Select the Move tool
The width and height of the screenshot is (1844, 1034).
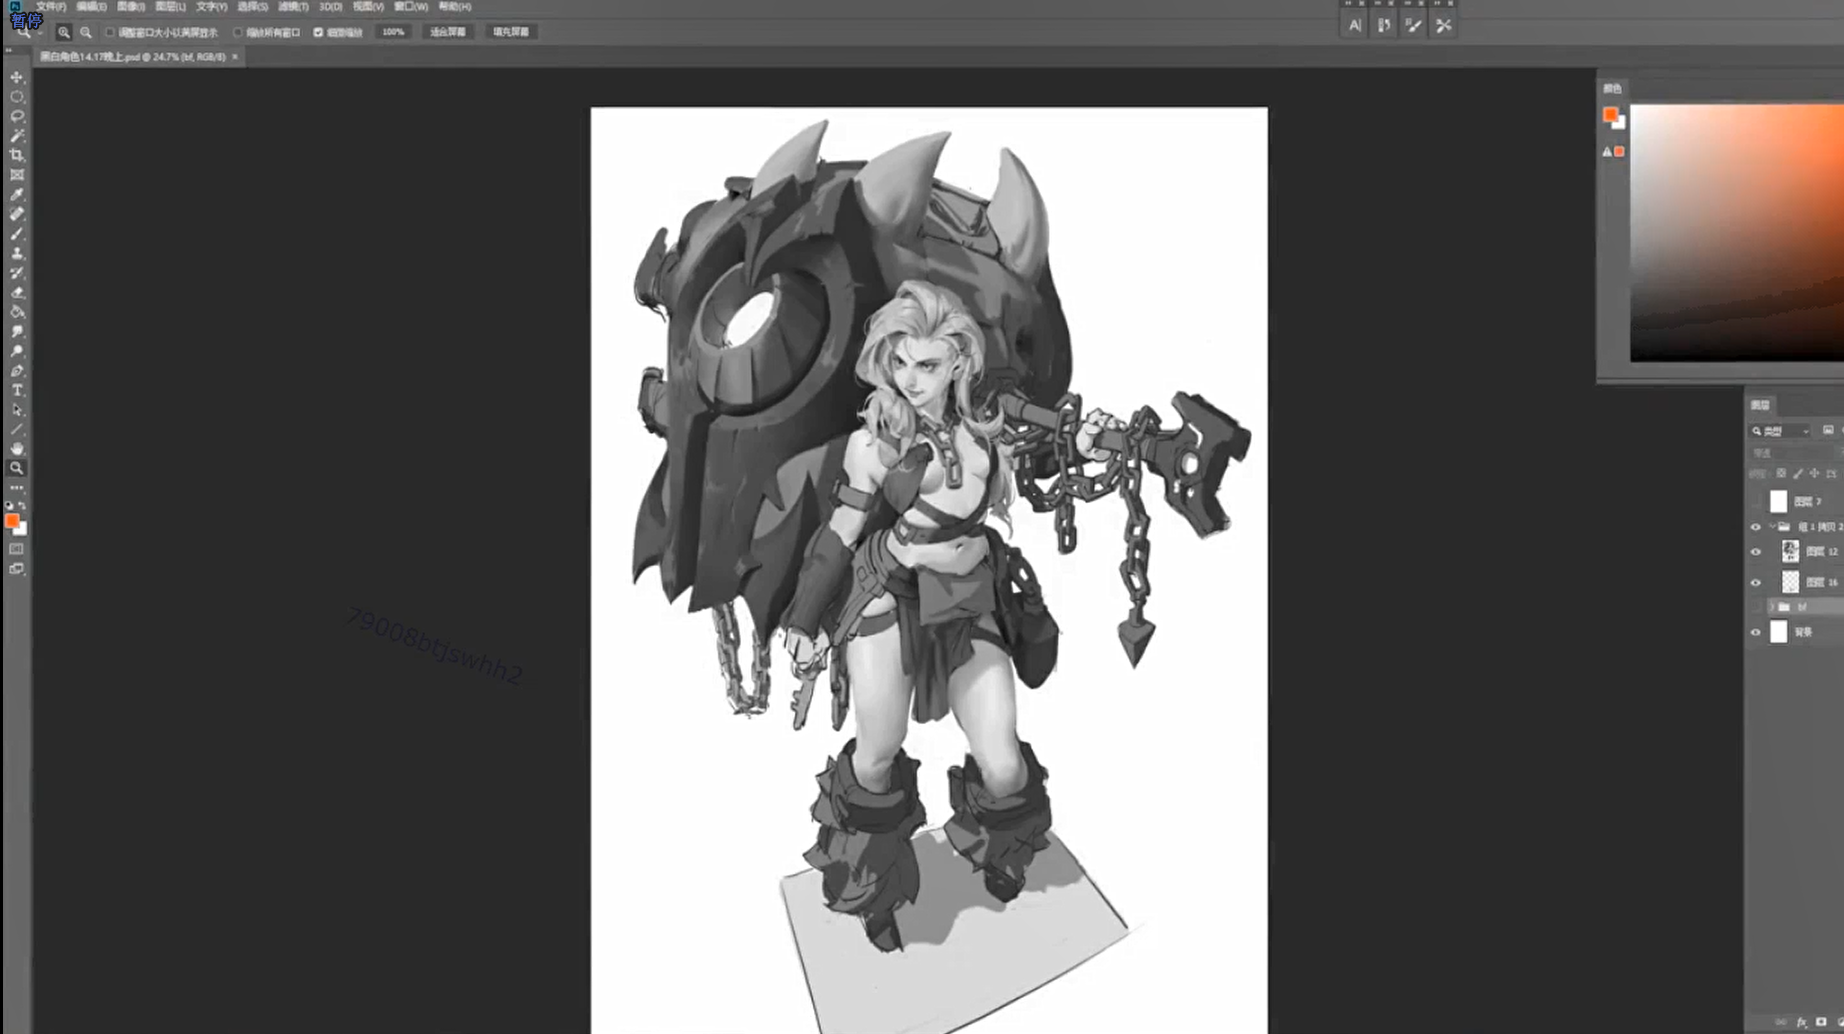(x=17, y=77)
